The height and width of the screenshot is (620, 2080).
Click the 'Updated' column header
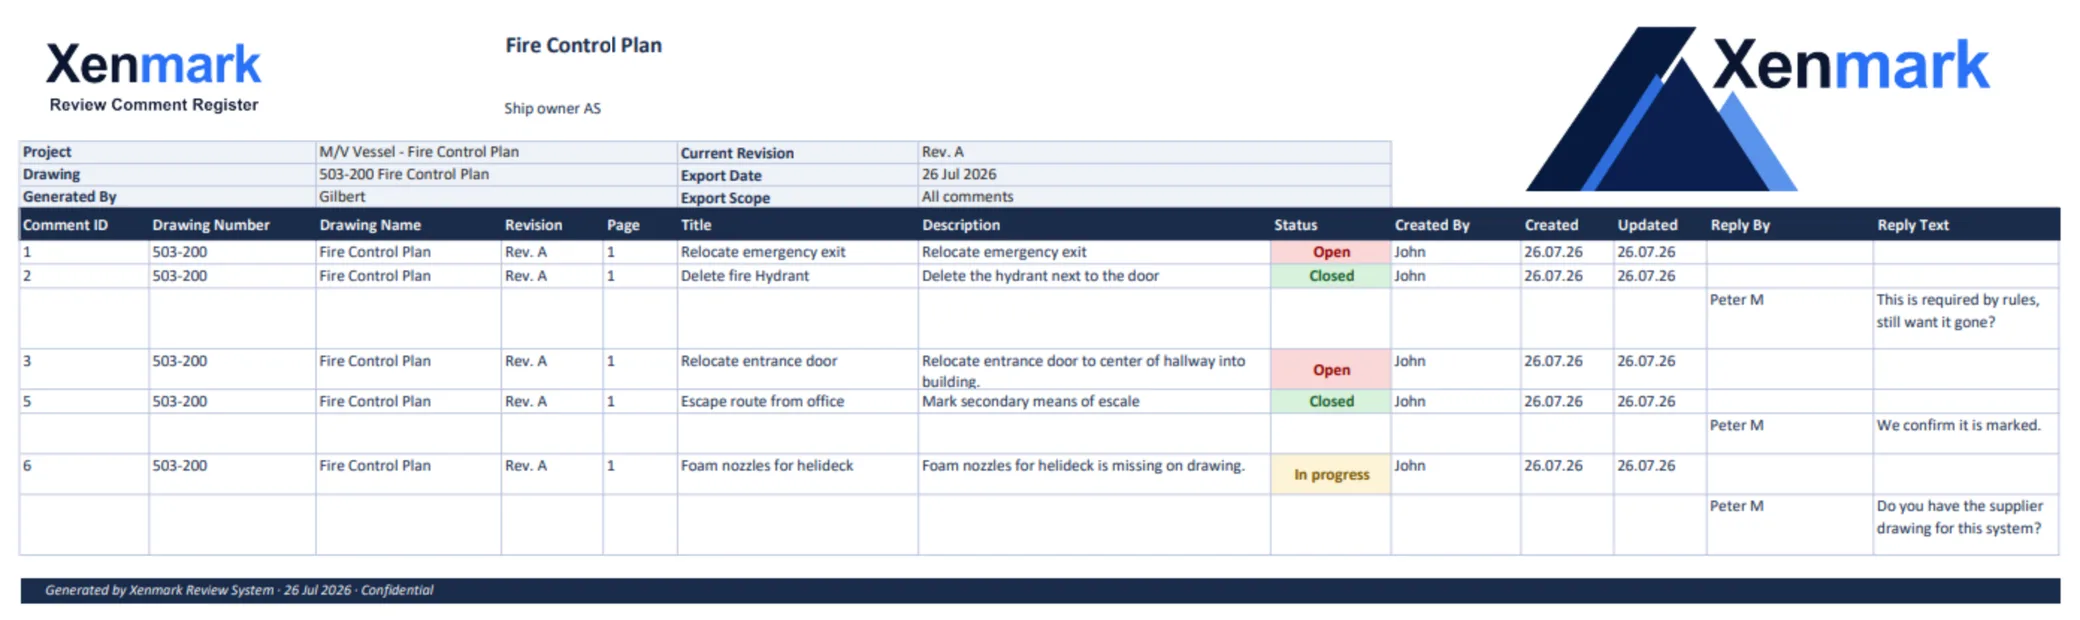(x=1648, y=225)
